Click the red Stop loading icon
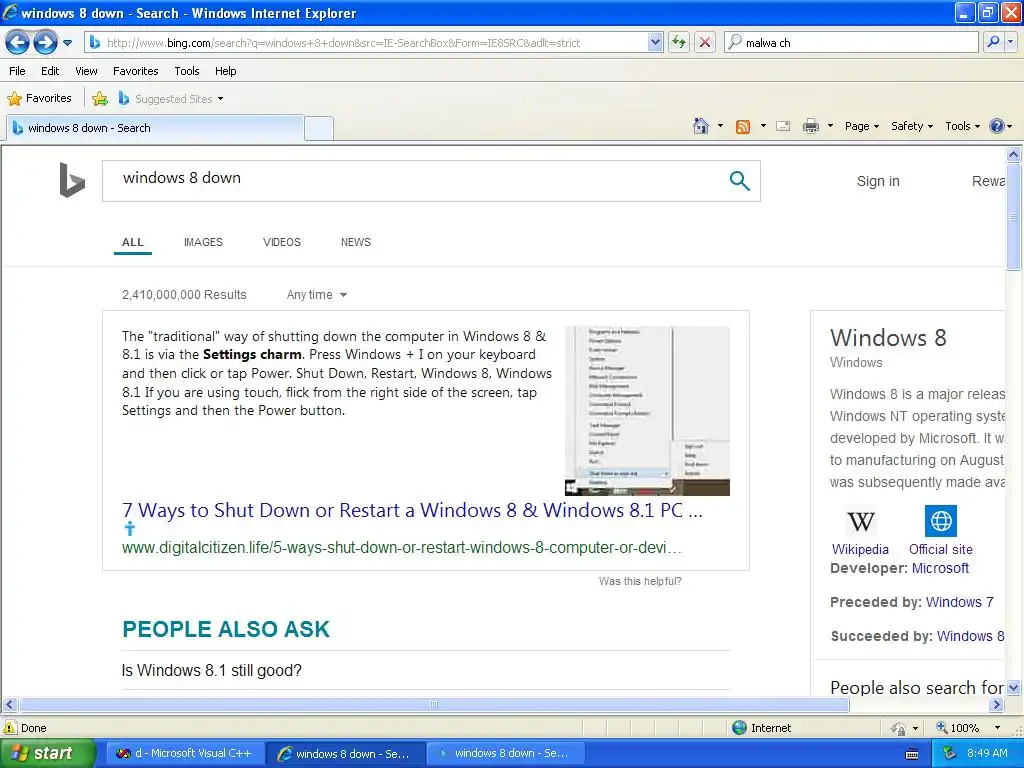The image size is (1024, 768). [x=705, y=42]
